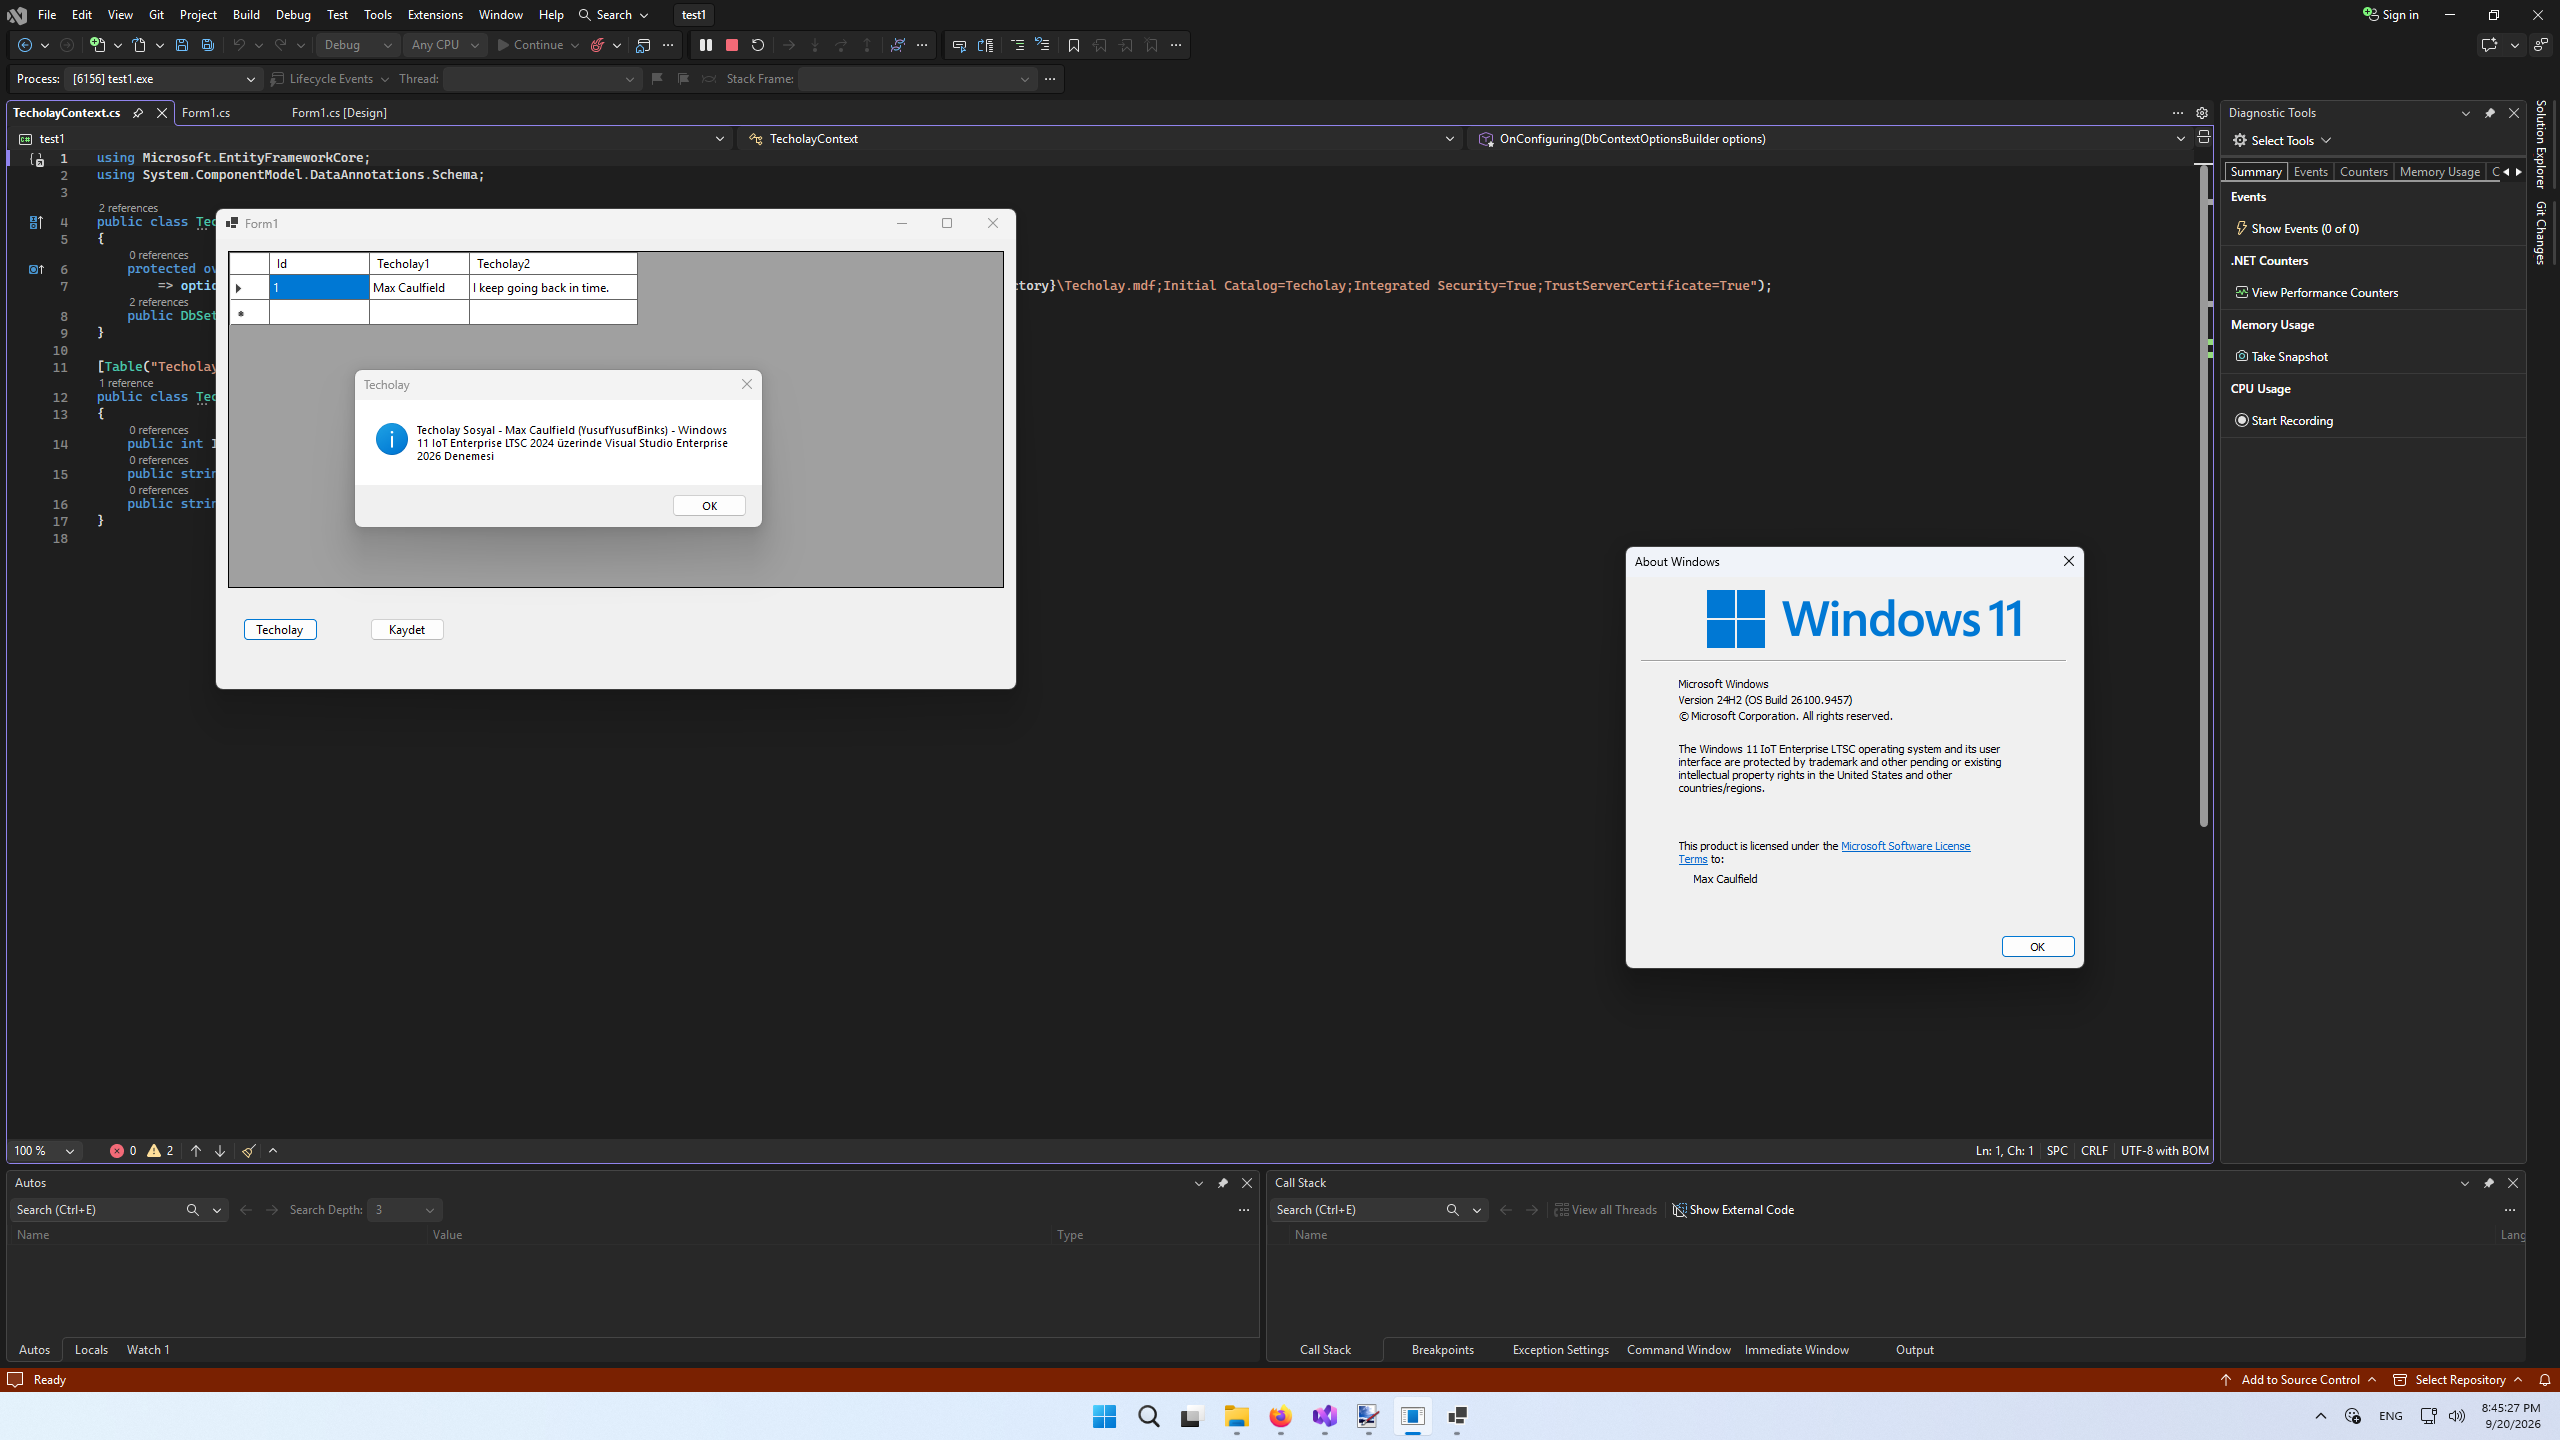Open Firefox from the taskbar

pyautogui.click(x=1281, y=1416)
